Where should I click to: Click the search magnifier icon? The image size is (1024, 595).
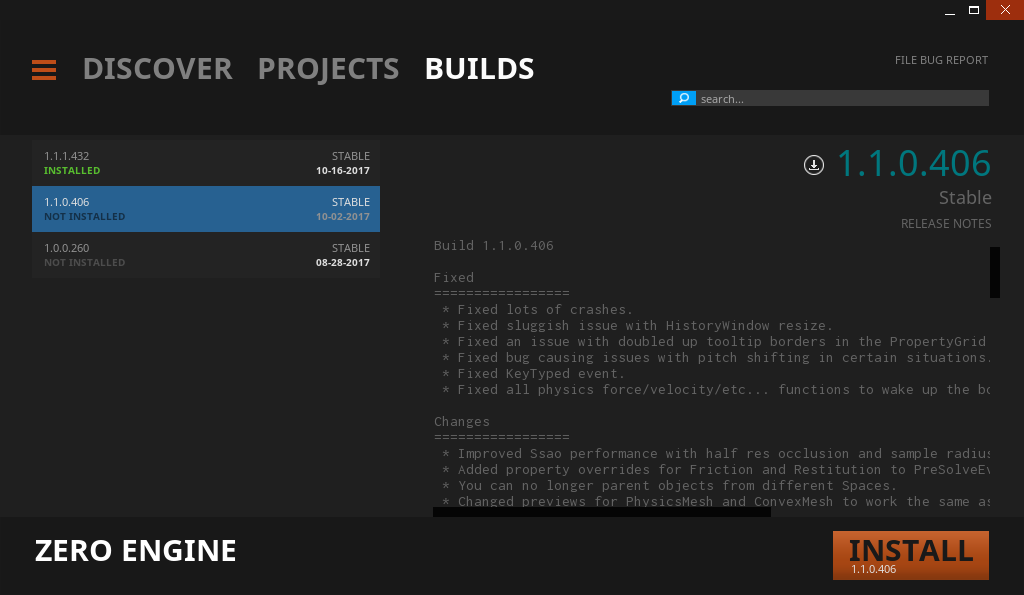(x=683, y=98)
